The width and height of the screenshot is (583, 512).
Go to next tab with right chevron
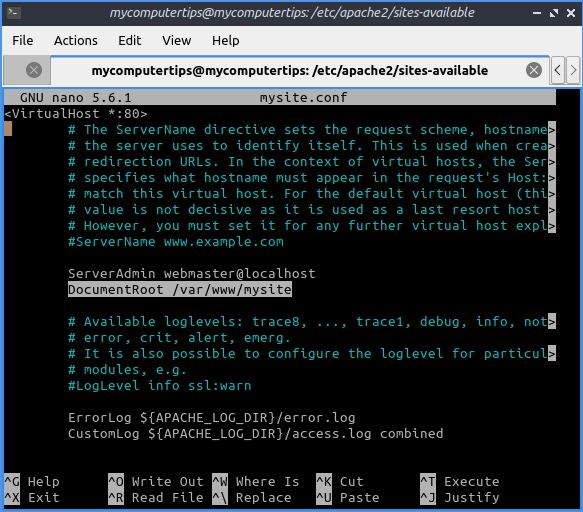click(x=573, y=70)
